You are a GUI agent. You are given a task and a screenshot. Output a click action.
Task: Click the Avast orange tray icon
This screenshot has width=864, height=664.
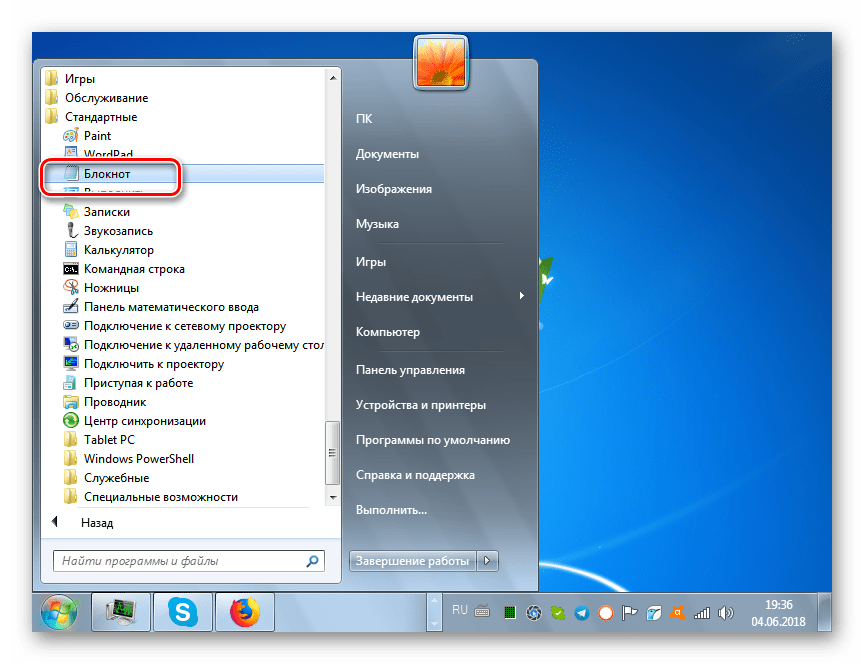(x=677, y=612)
